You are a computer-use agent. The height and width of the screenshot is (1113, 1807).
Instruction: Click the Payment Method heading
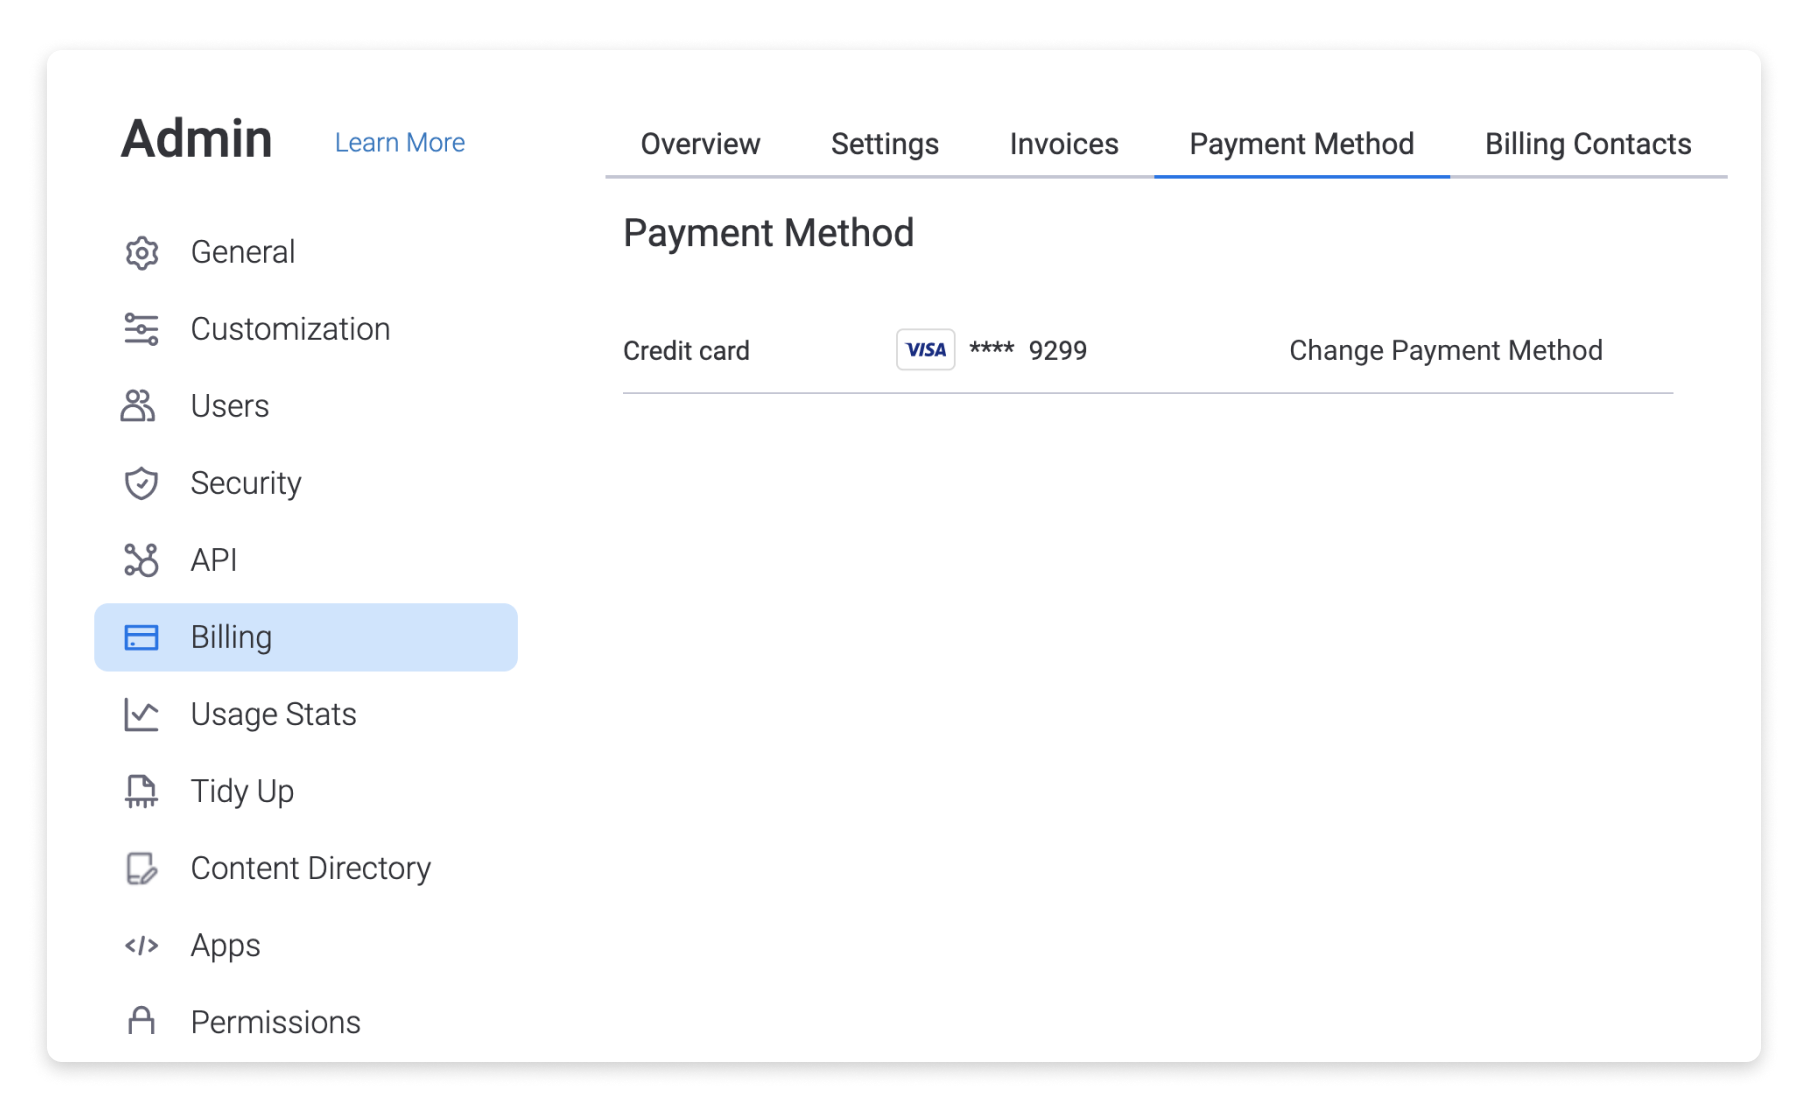[x=768, y=233]
